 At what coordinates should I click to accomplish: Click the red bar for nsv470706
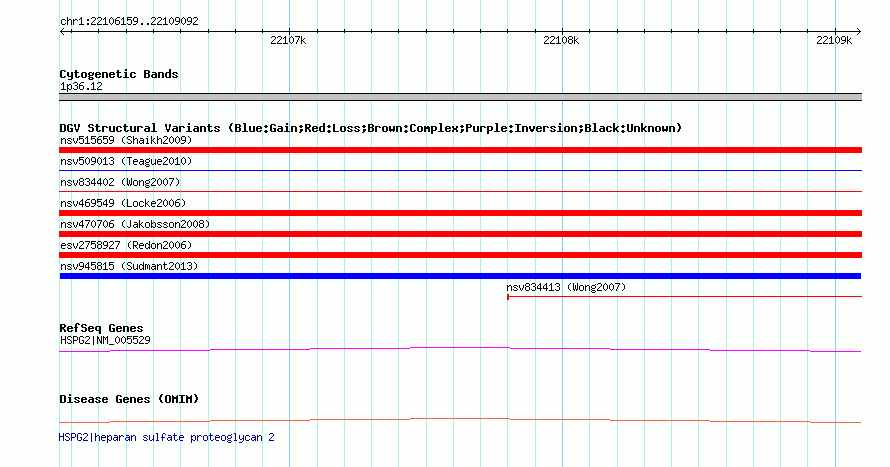[x=460, y=234]
